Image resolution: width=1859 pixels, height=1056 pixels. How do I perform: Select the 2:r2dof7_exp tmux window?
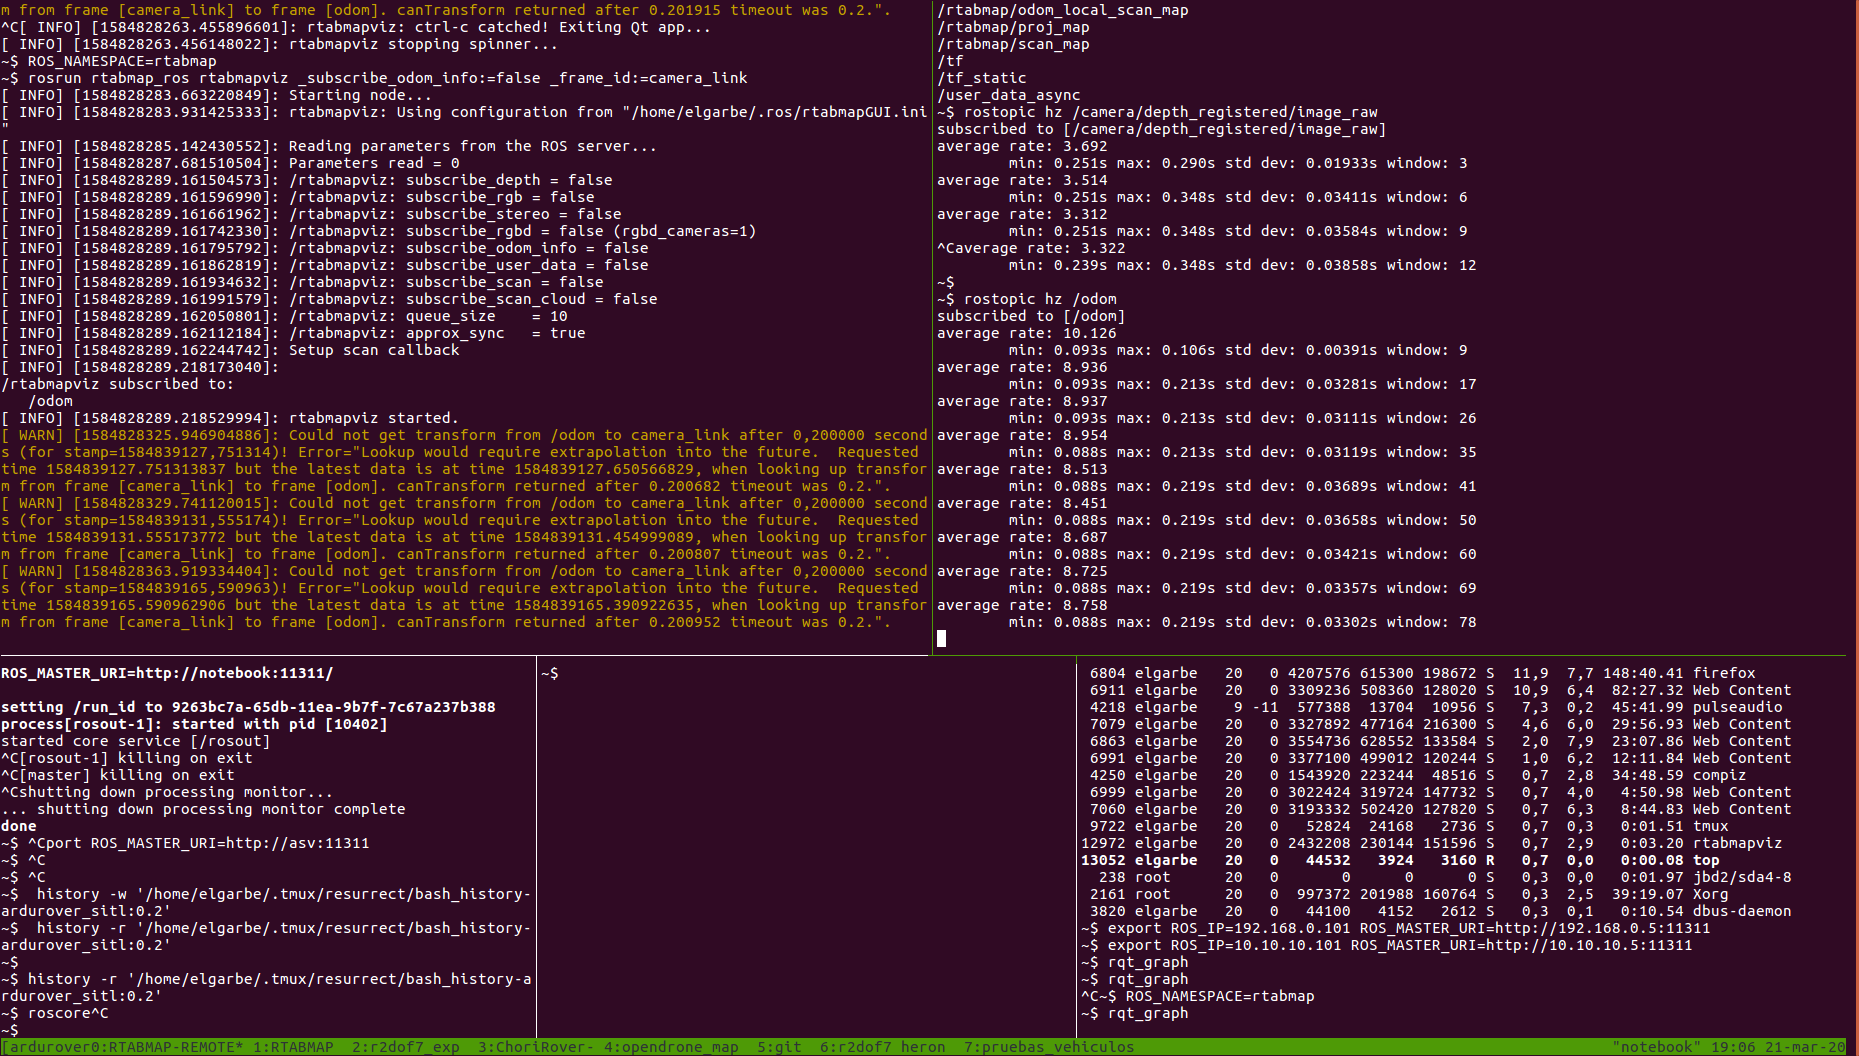coord(405,1047)
